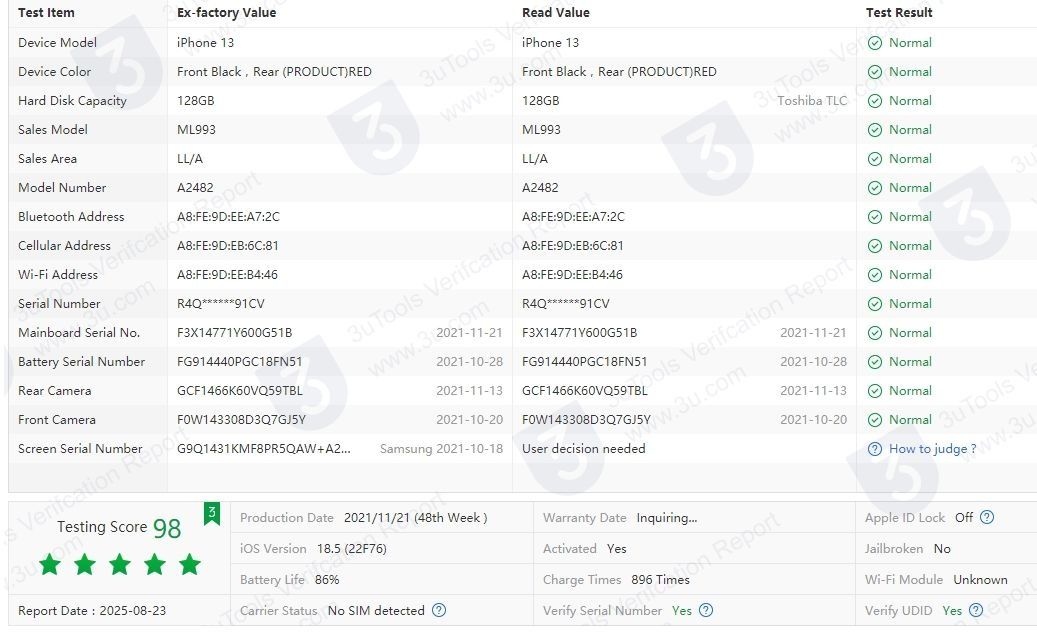Click the Warranty Date Inquiring... value
Image resolution: width=1037 pixels, height=635 pixels.
667,518
